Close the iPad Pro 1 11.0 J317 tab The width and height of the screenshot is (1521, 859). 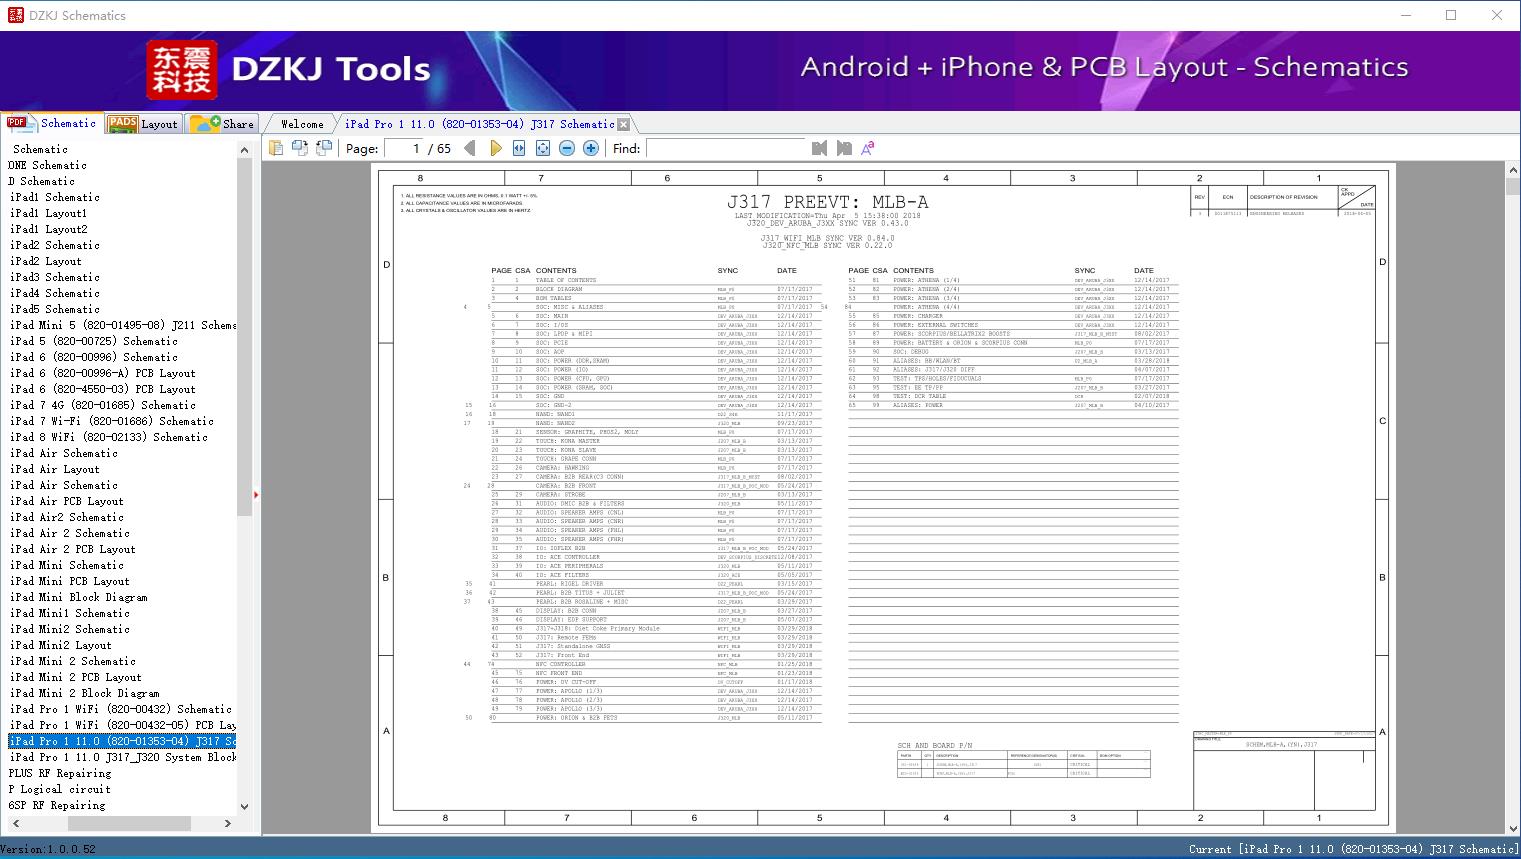[624, 125]
